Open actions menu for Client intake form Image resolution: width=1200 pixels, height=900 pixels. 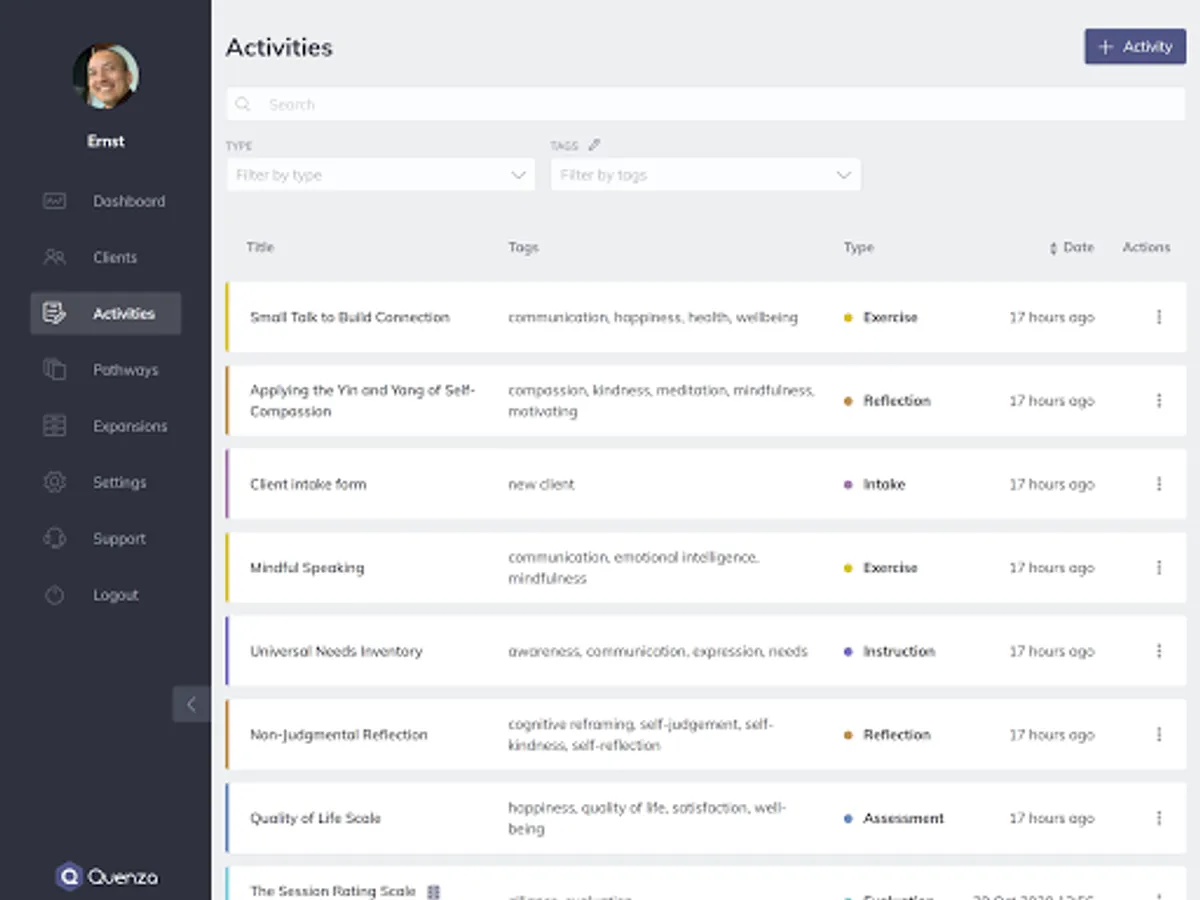(1159, 484)
